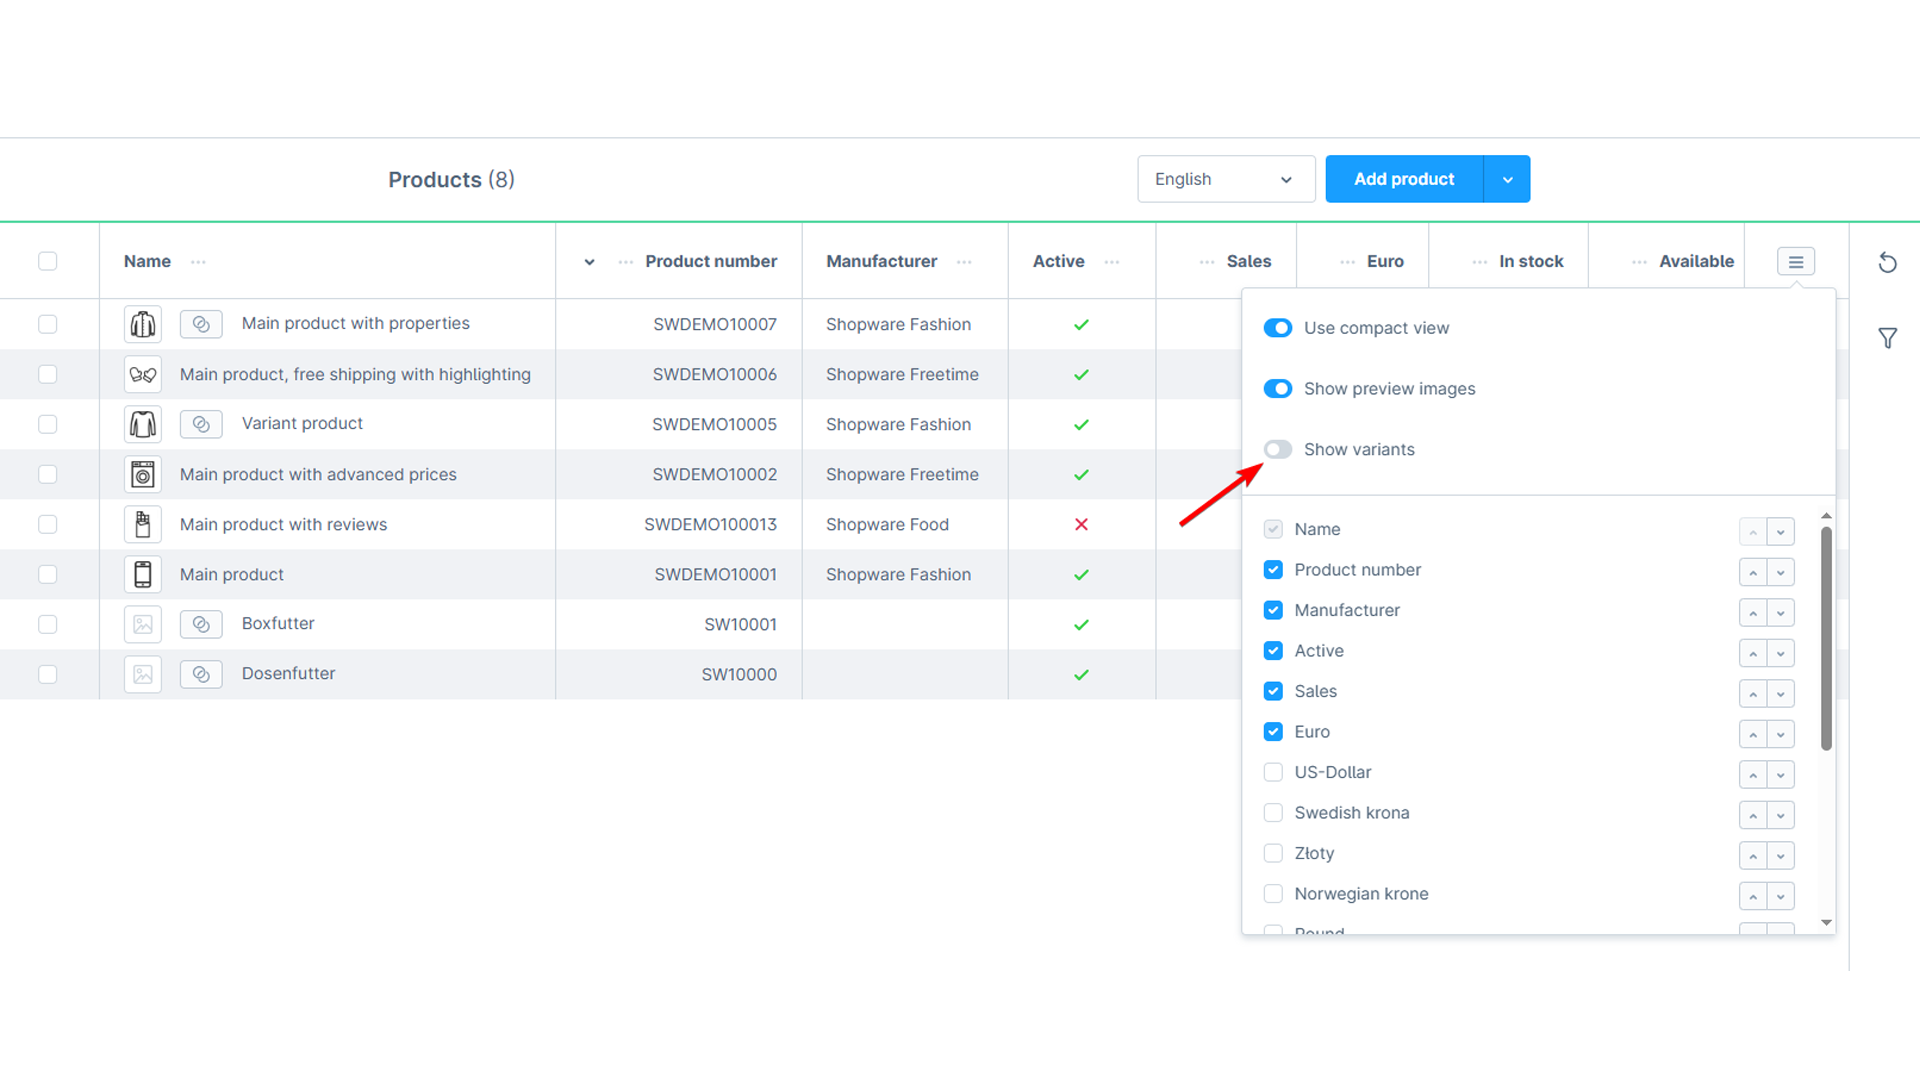Screen dimensions: 1920x1080
Task: Click the Boxfutter product image placeholder icon
Action: point(142,622)
